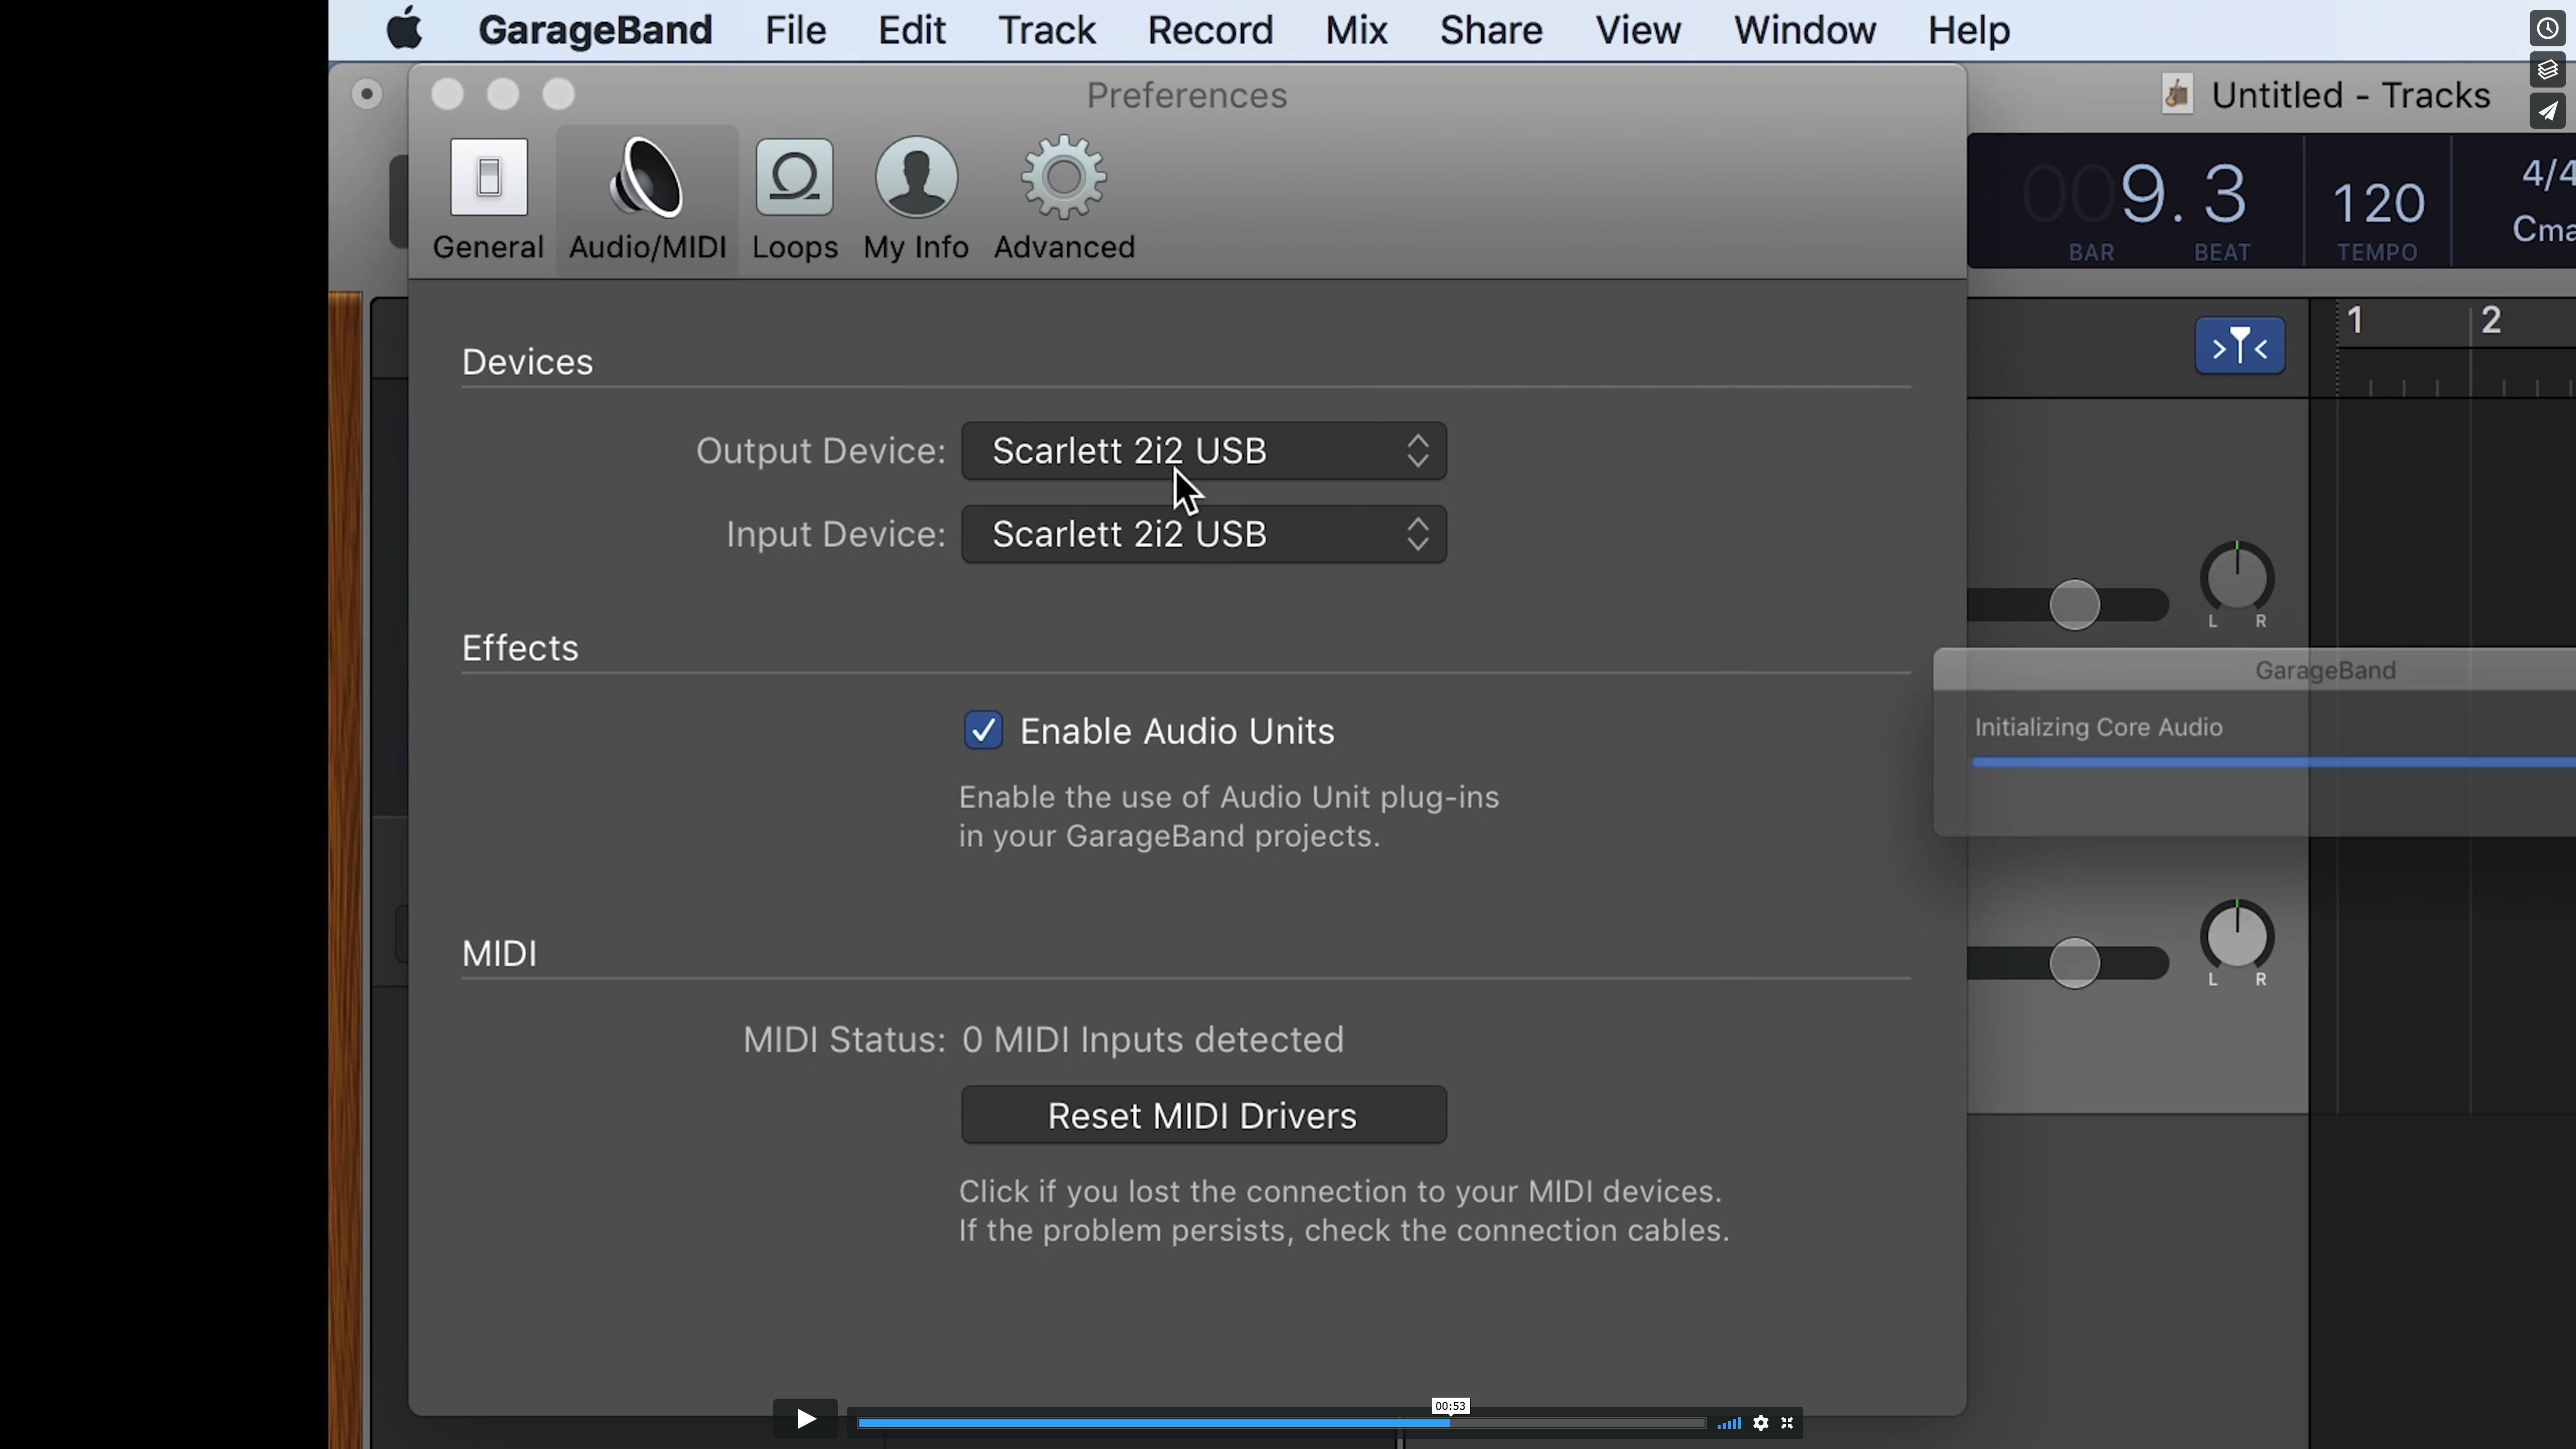This screenshot has width=2576, height=1449.
Task: Open the My Info preferences tab
Action: coord(916,200)
